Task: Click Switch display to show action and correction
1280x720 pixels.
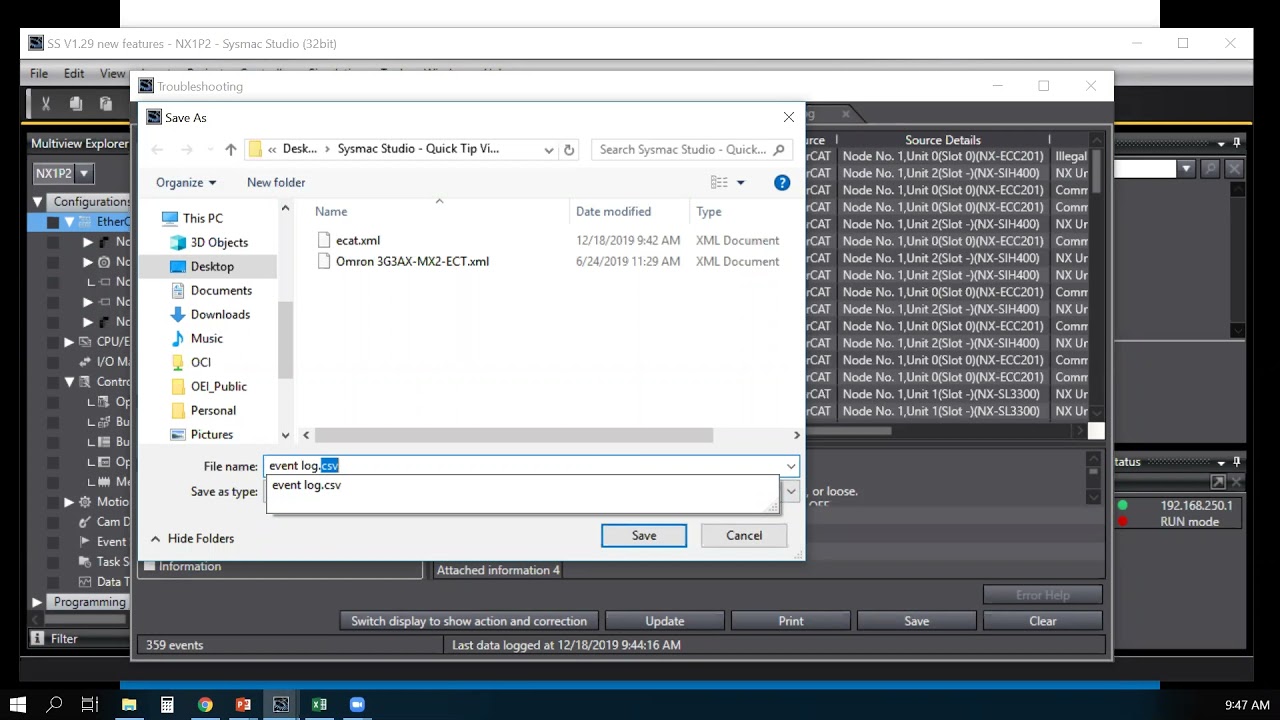Action: tap(469, 621)
